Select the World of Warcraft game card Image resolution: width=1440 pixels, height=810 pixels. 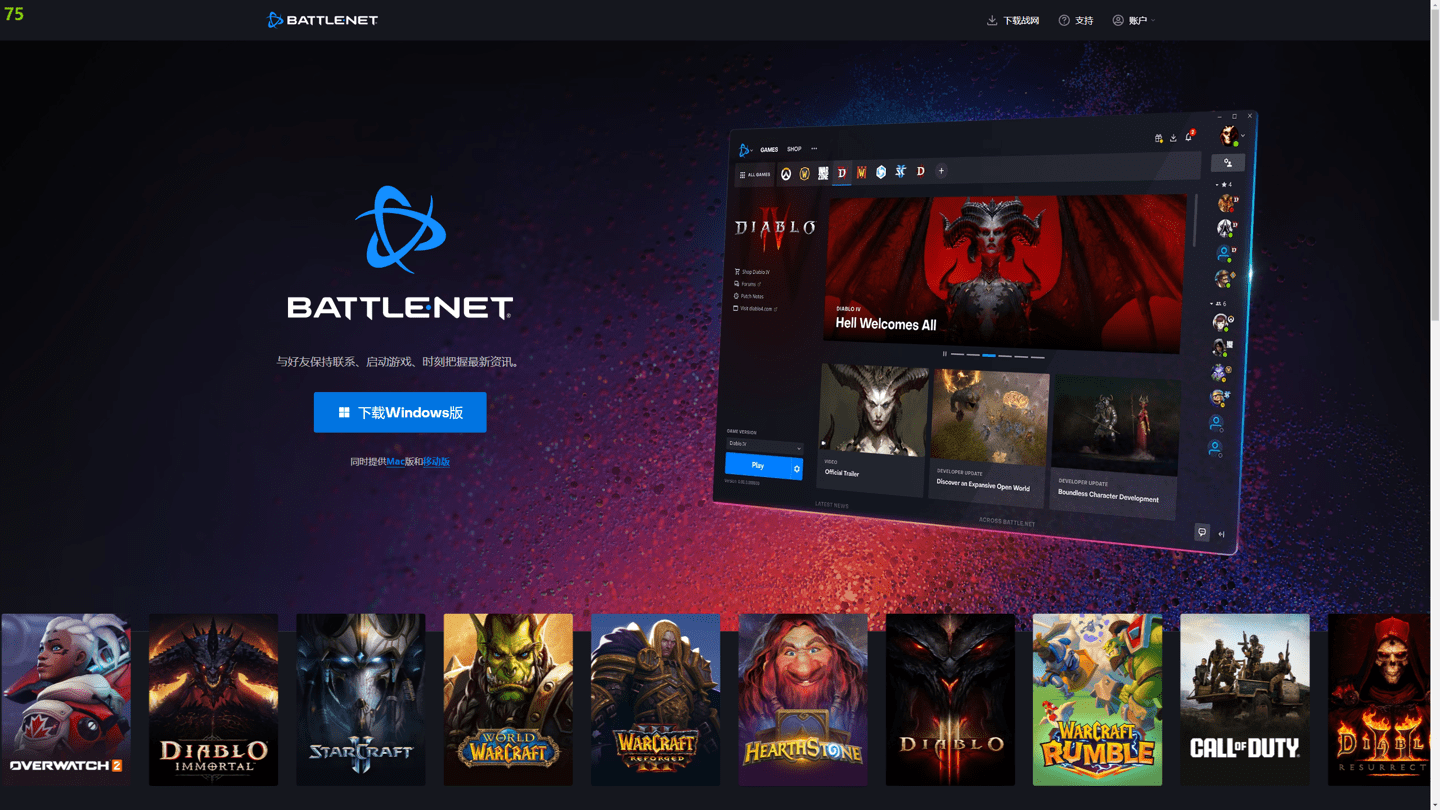coord(508,699)
